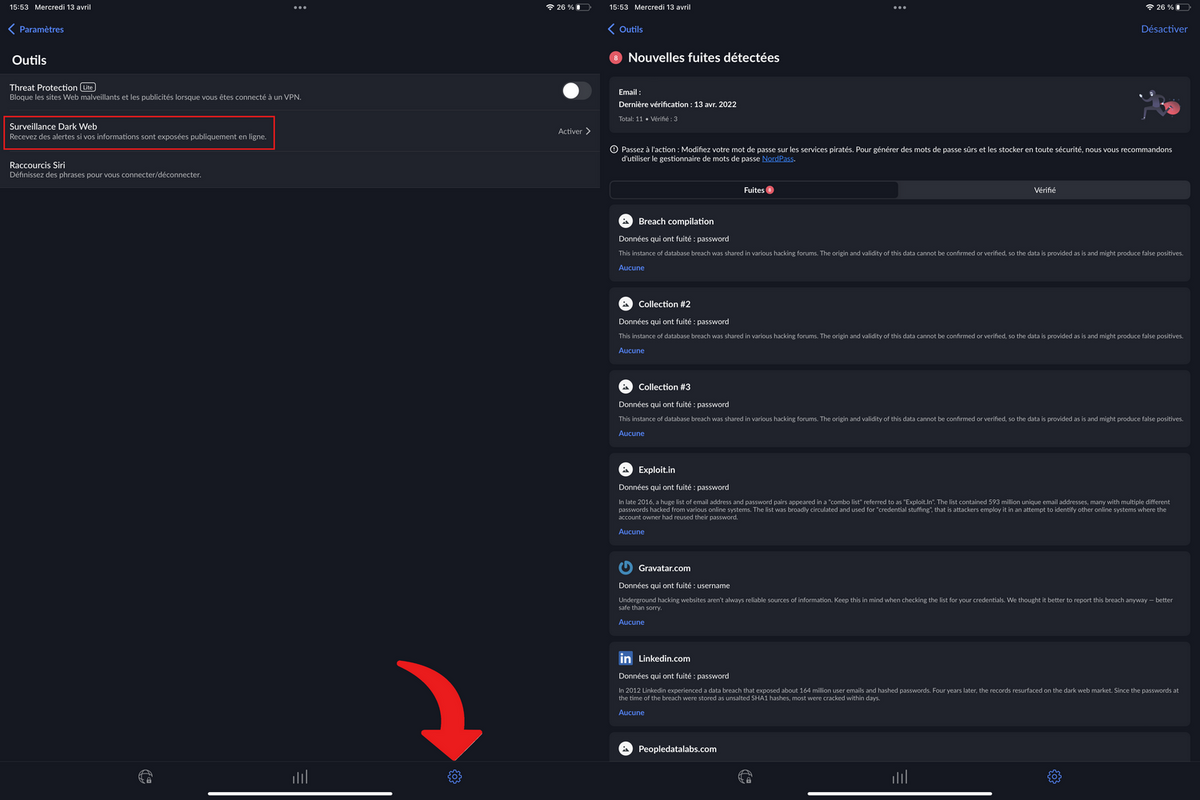Image resolution: width=1200 pixels, height=800 pixels.
Task: Tap info icon before Passez à l'action
Action: pos(613,149)
